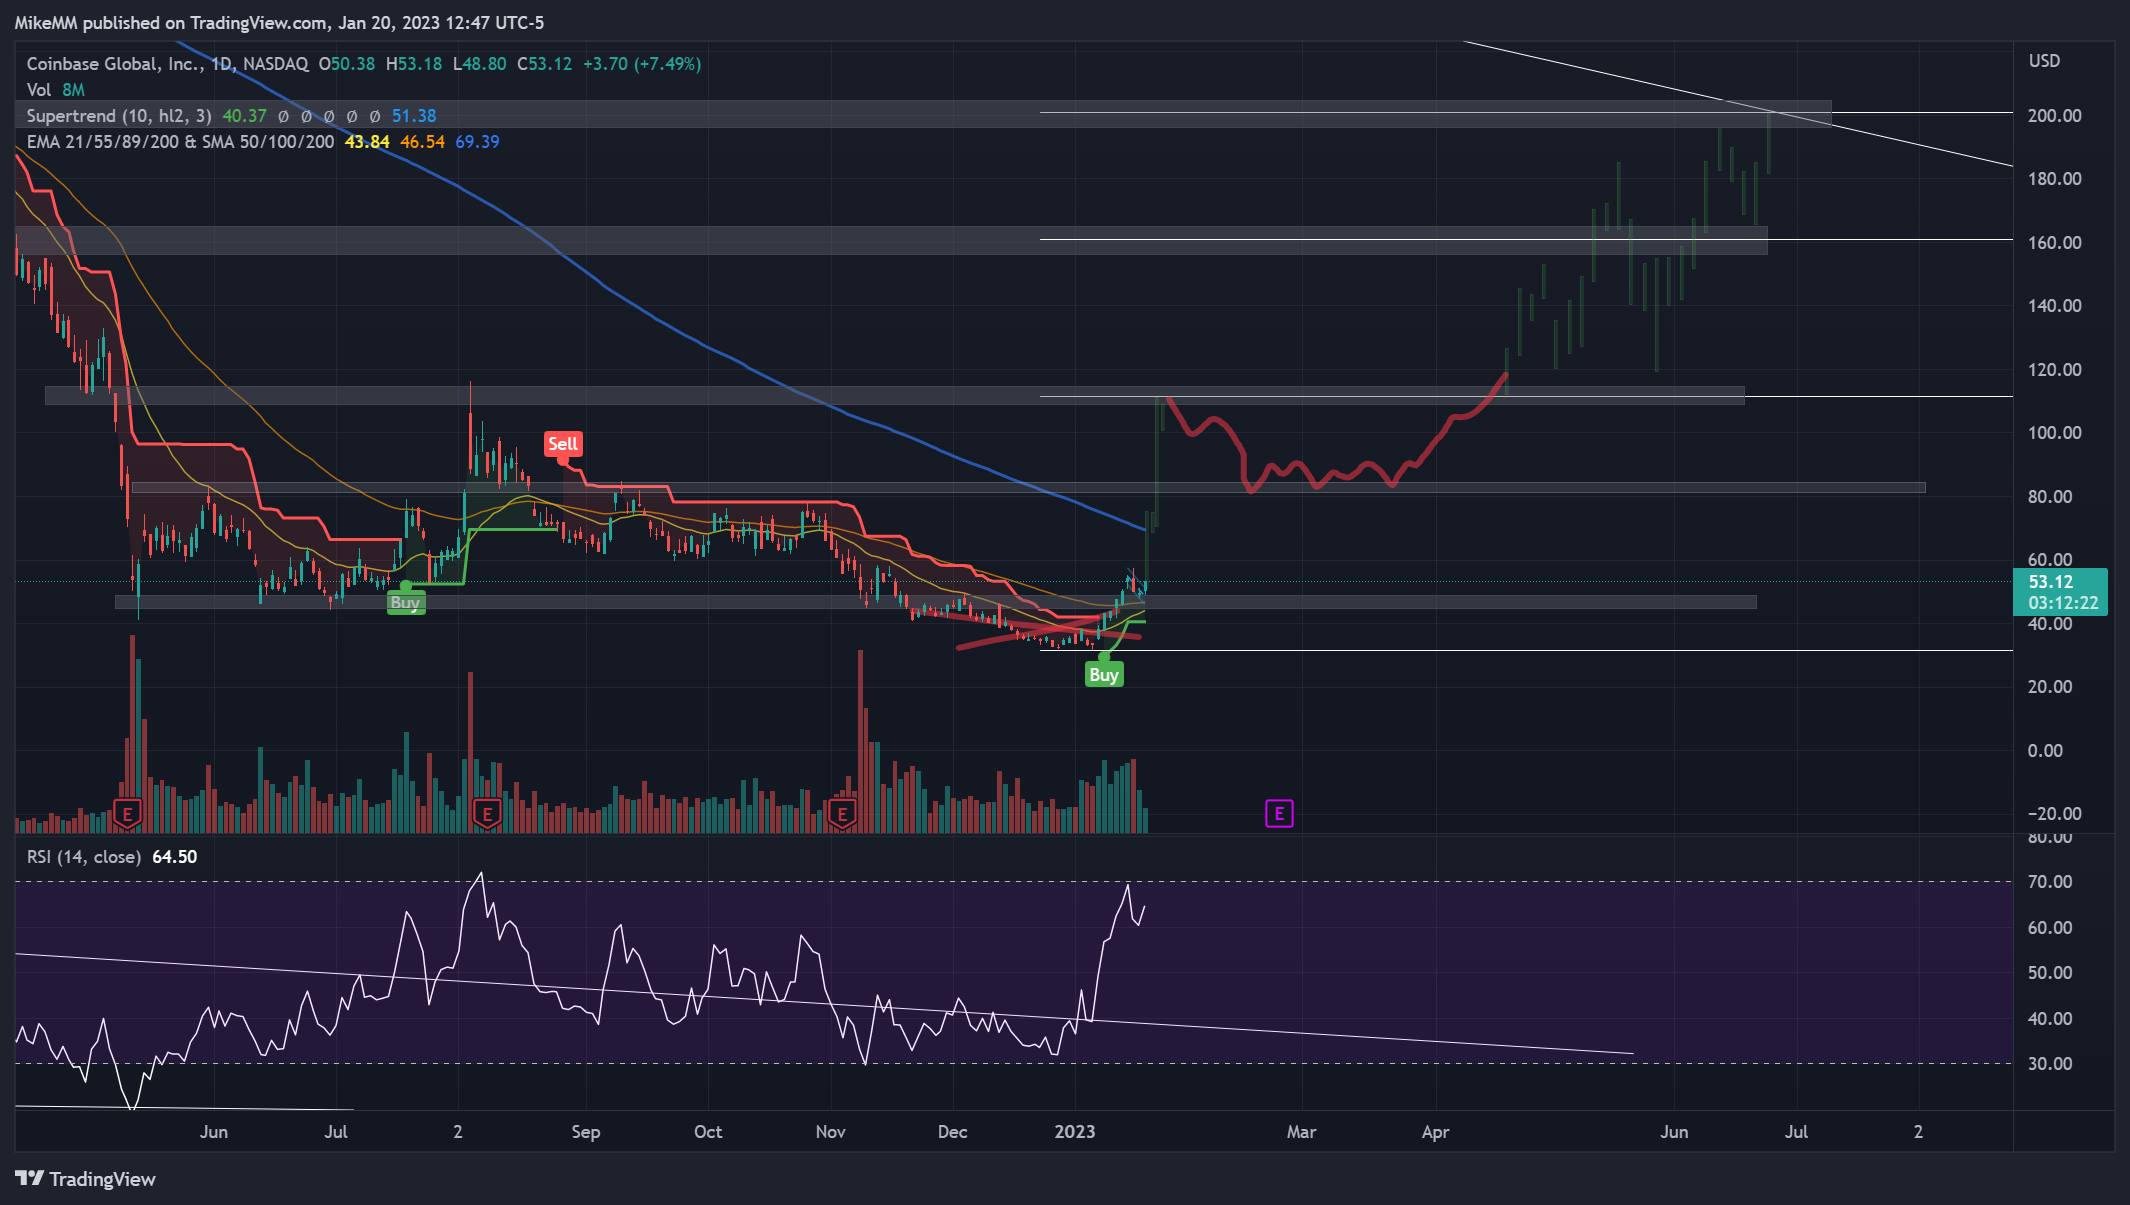Click the Nov label on time axis
The image size is (2130, 1205).
pyautogui.click(x=831, y=1132)
